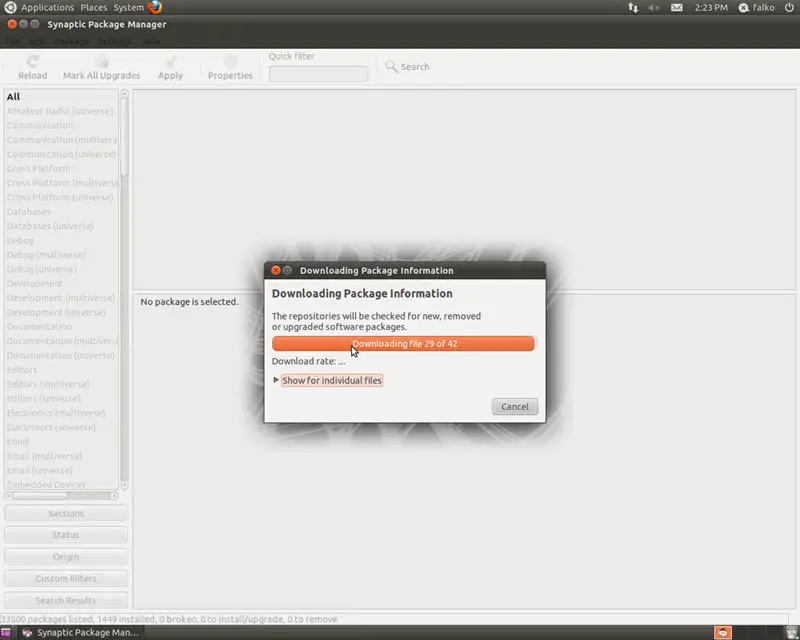This screenshot has width=800, height=640.
Task: Click the section list vertical scrollbar
Action: click(x=124, y=138)
